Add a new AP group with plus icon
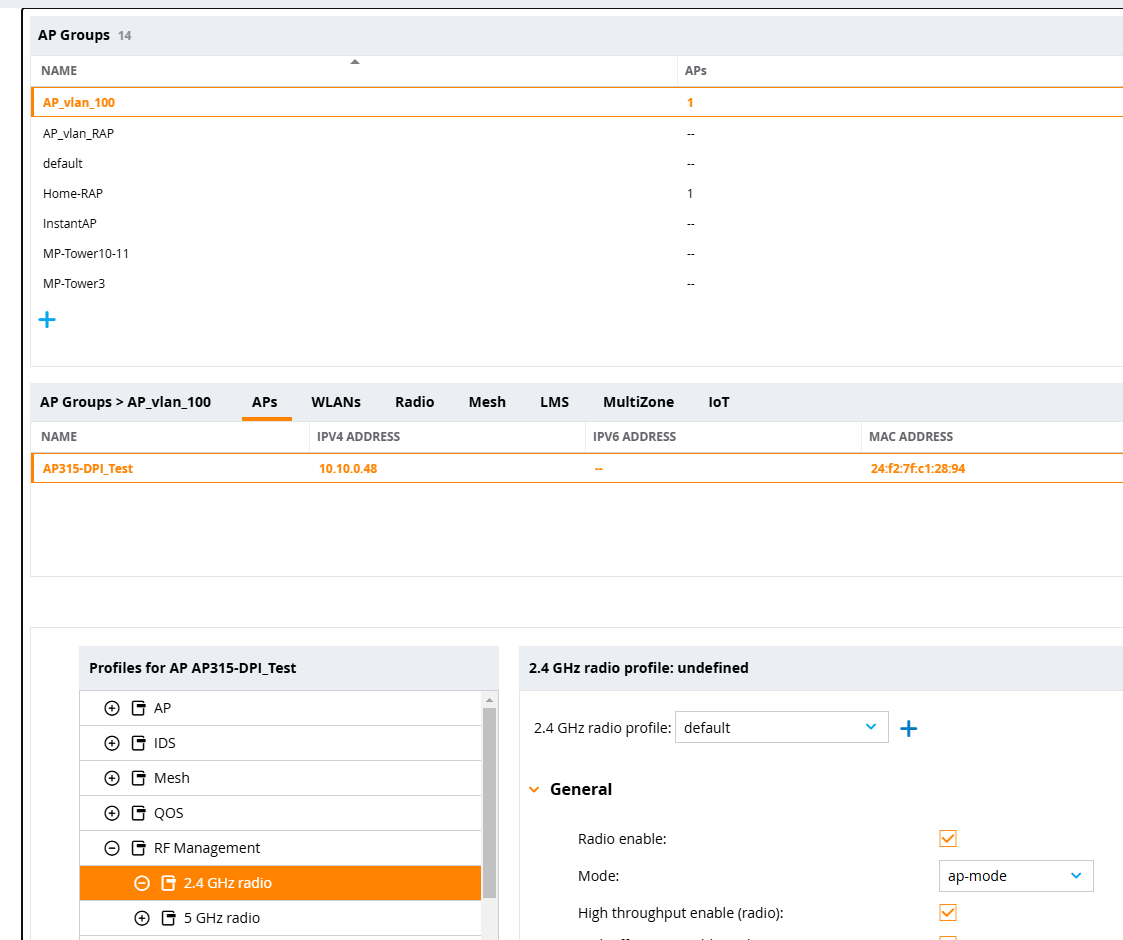 coord(47,320)
